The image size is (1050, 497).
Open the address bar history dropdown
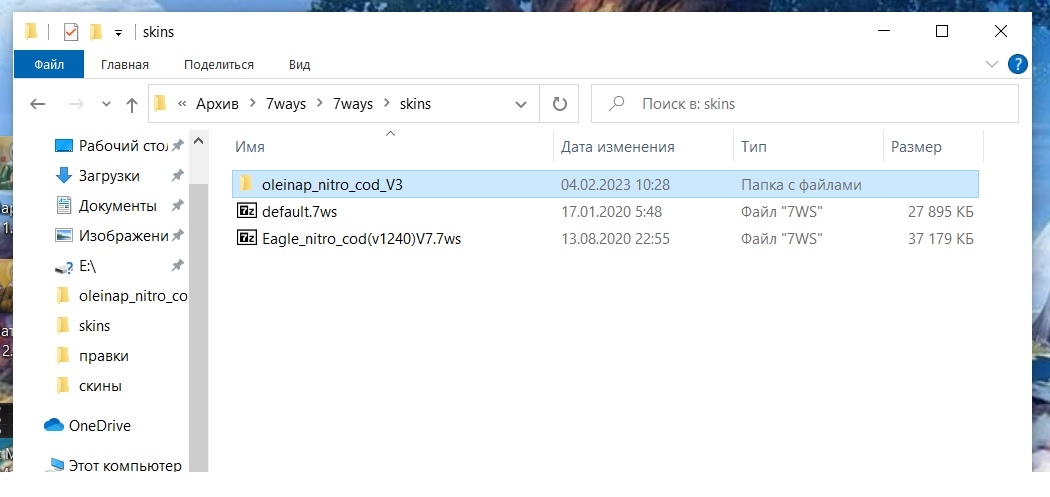point(521,104)
